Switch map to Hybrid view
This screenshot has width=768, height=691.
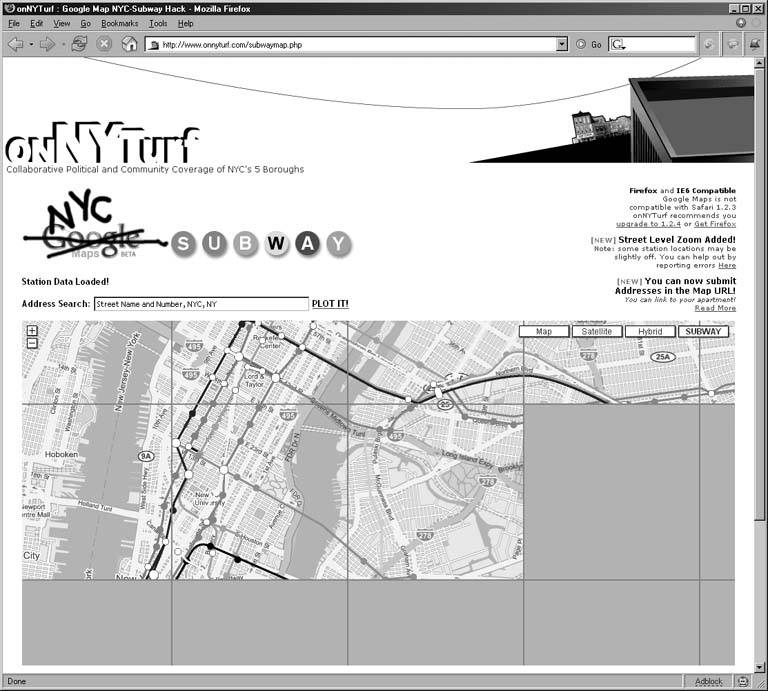(650, 331)
